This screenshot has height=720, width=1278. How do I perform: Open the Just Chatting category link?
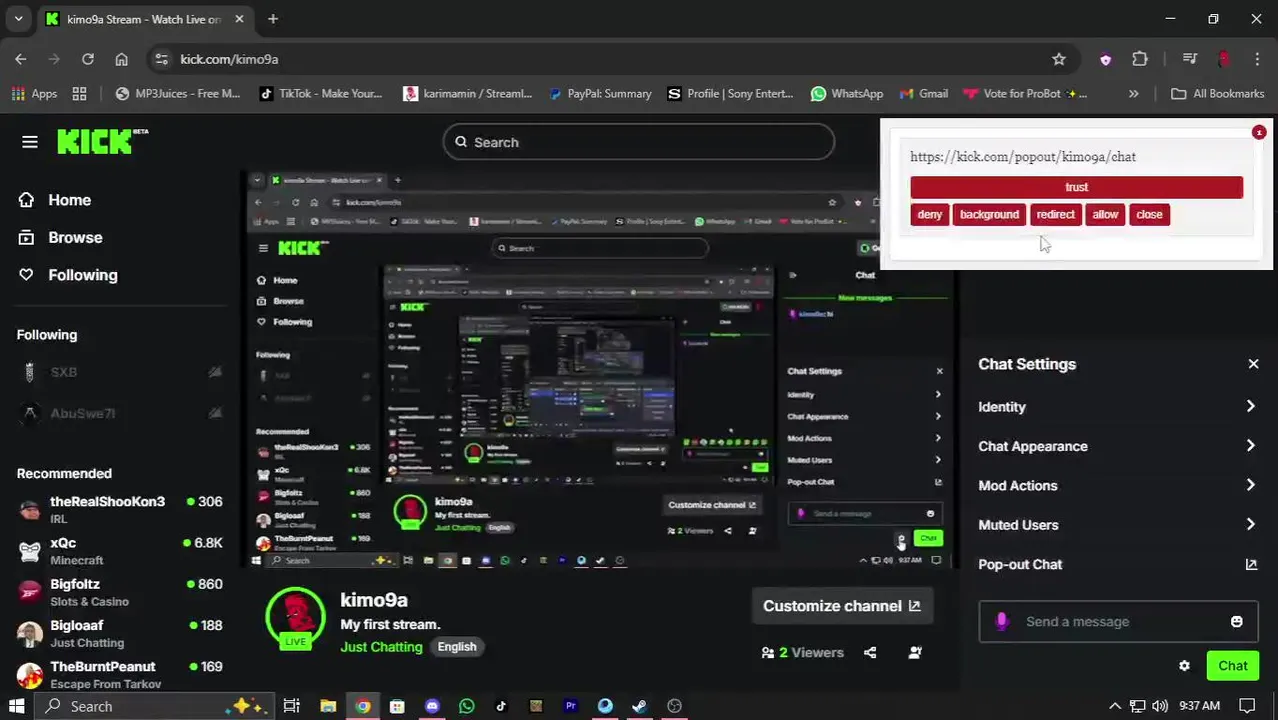[381, 647]
